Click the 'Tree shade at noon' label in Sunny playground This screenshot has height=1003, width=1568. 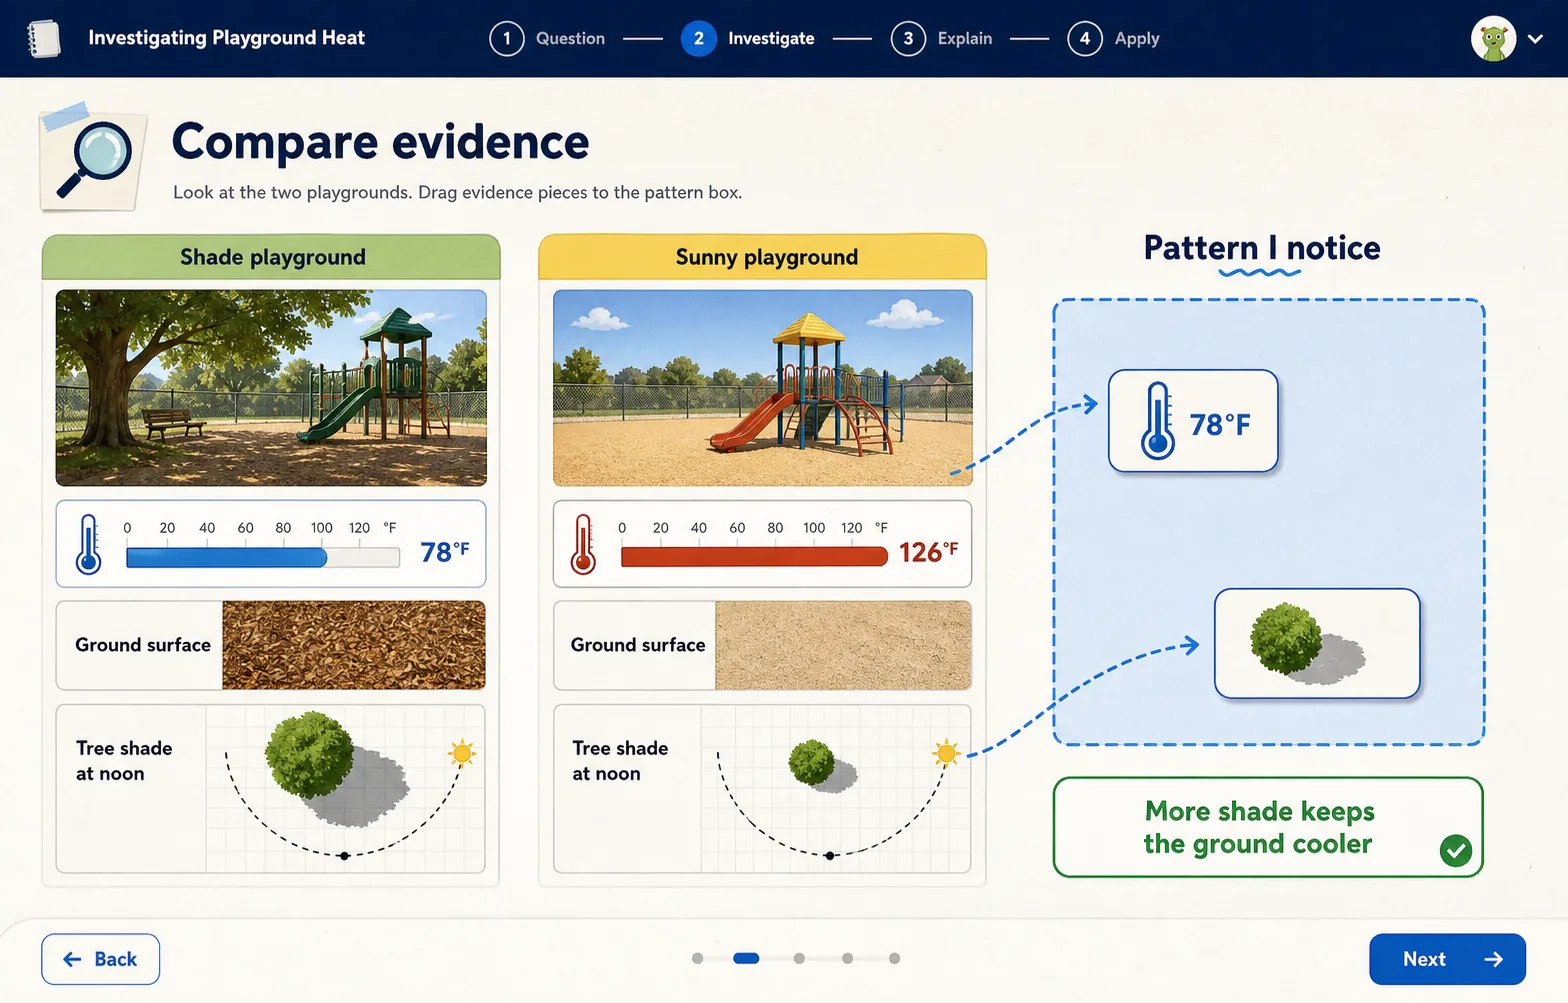point(620,761)
